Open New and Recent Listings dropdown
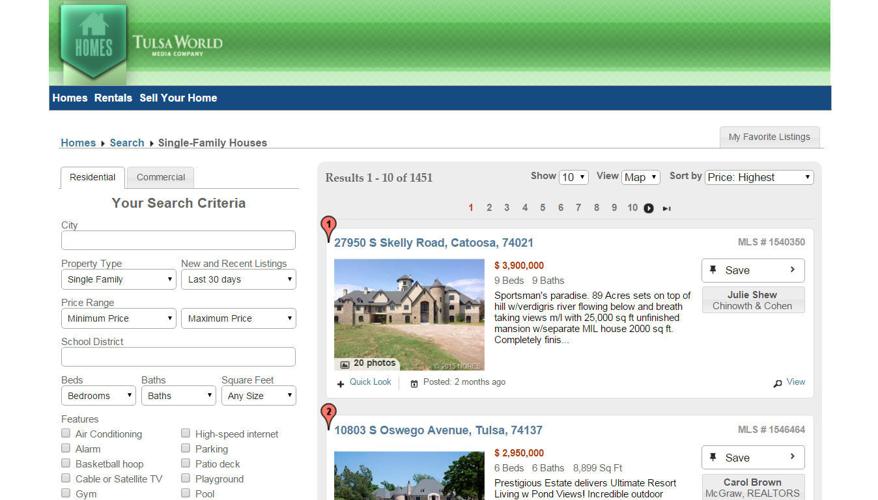 pyautogui.click(x=239, y=279)
